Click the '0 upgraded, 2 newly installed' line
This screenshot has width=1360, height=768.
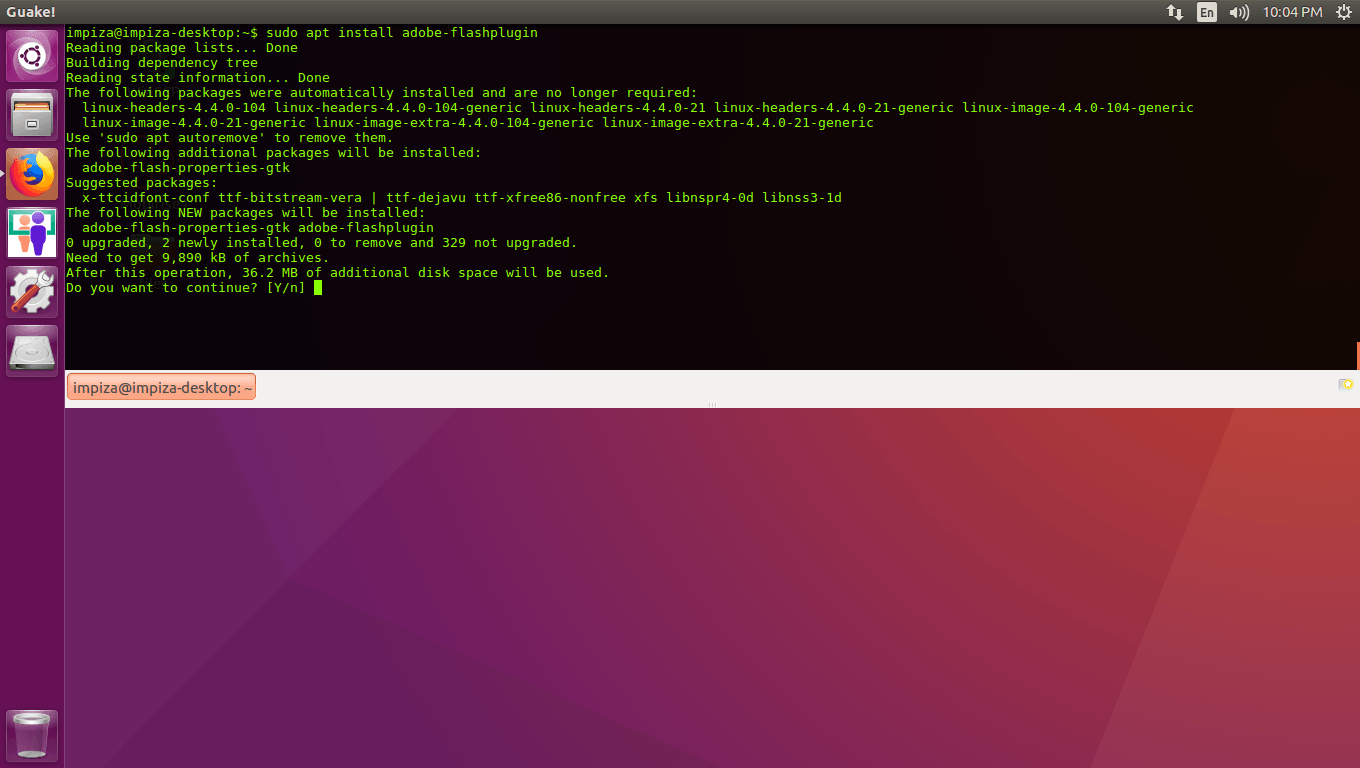[322, 243]
